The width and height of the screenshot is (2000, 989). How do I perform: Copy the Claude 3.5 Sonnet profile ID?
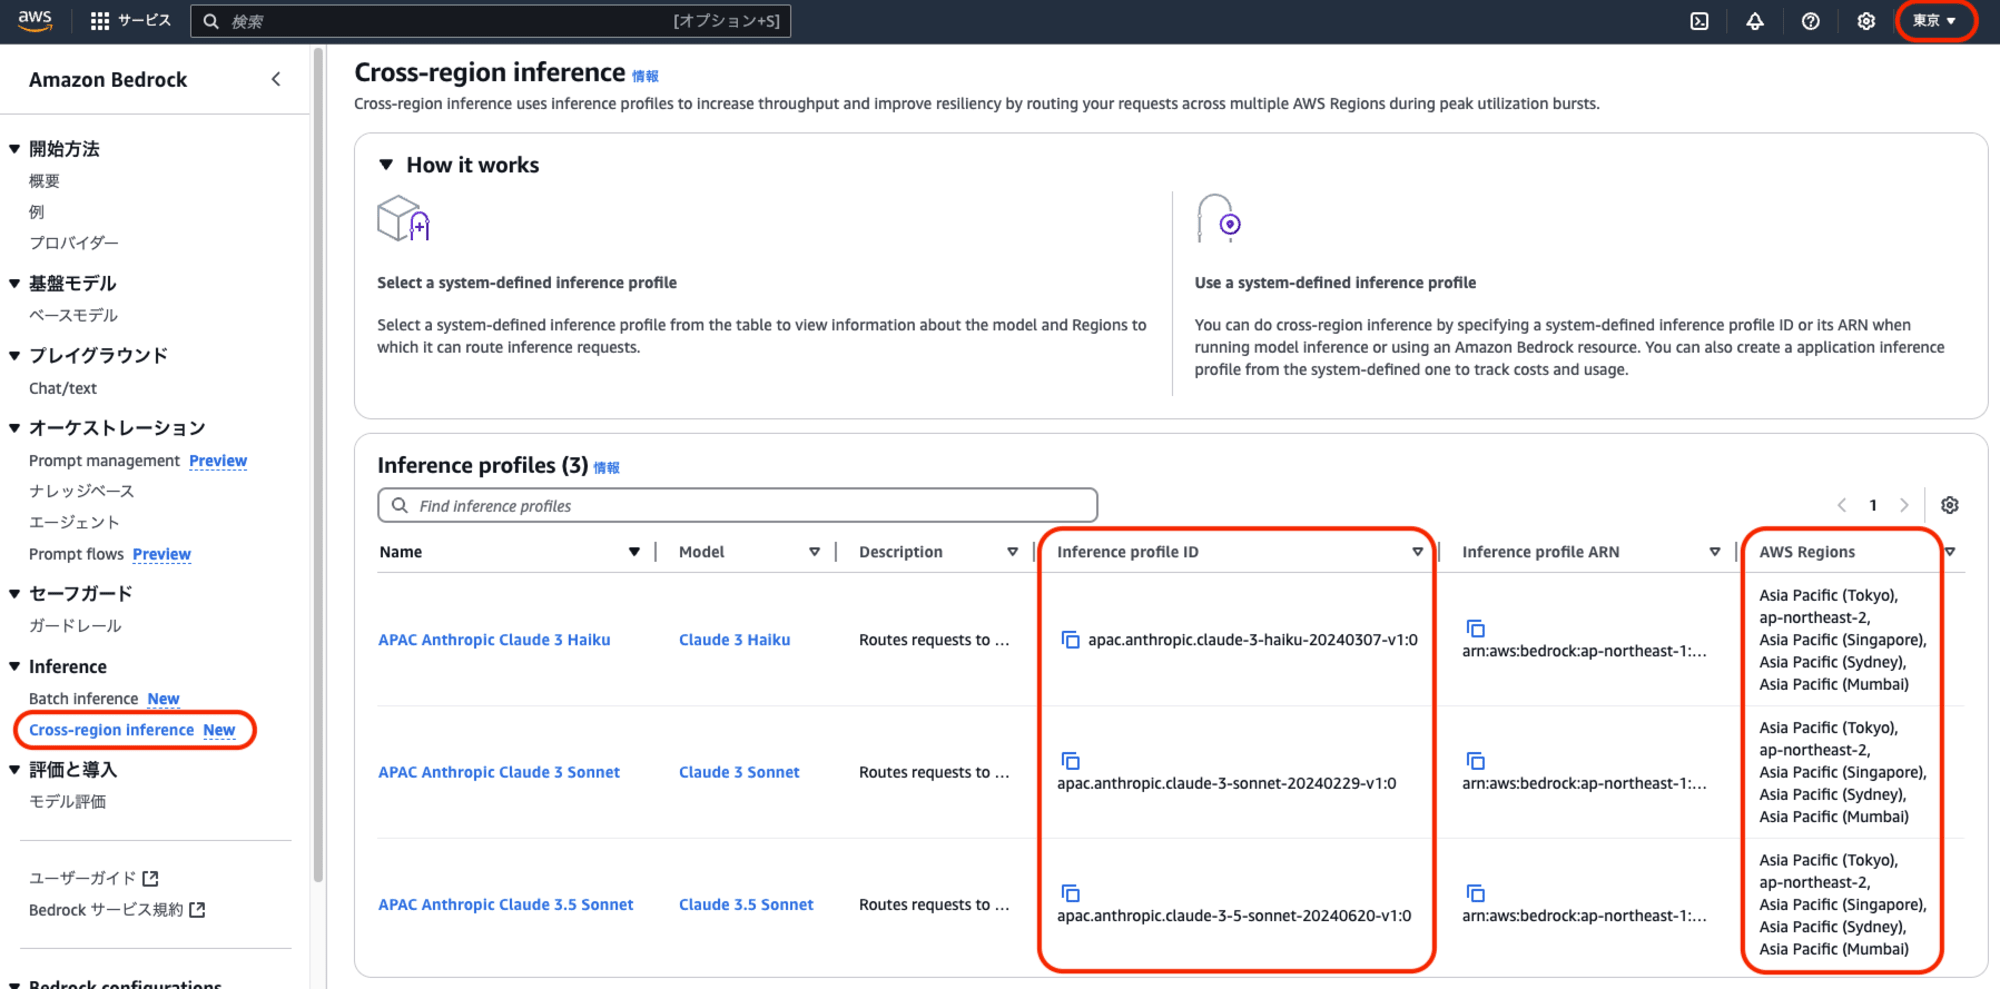(x=1070, y=893)
